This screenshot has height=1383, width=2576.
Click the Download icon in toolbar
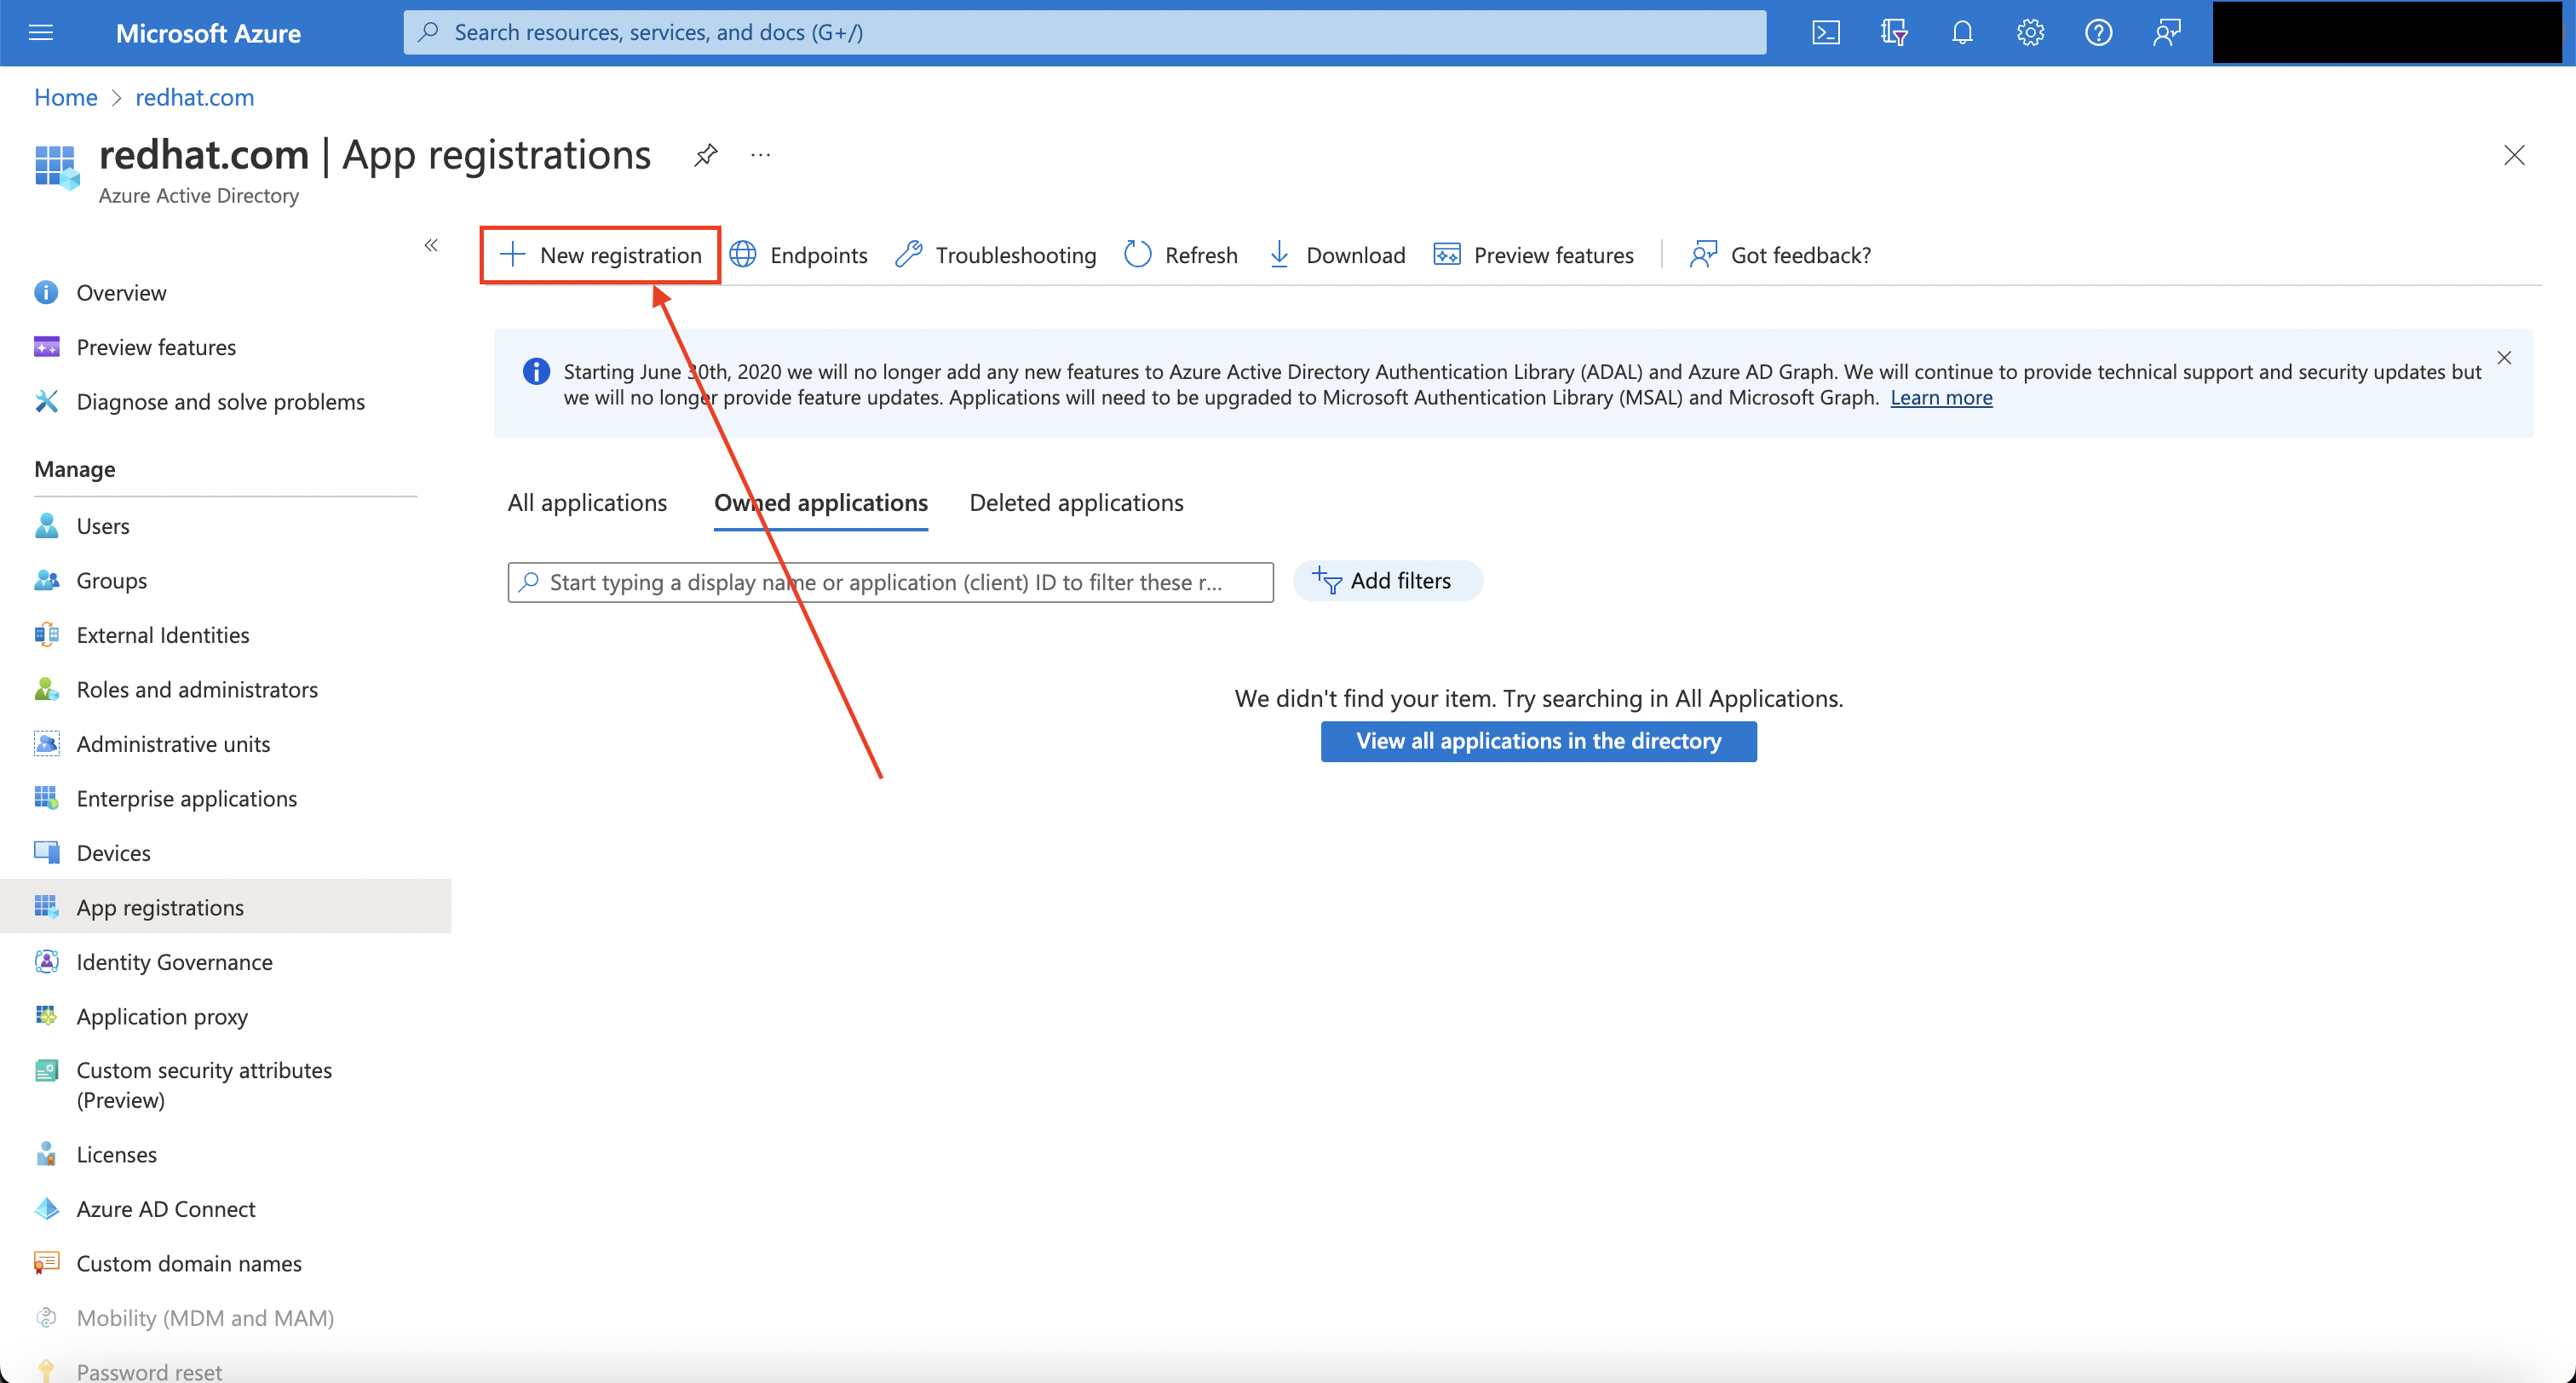pos(1279,255)
